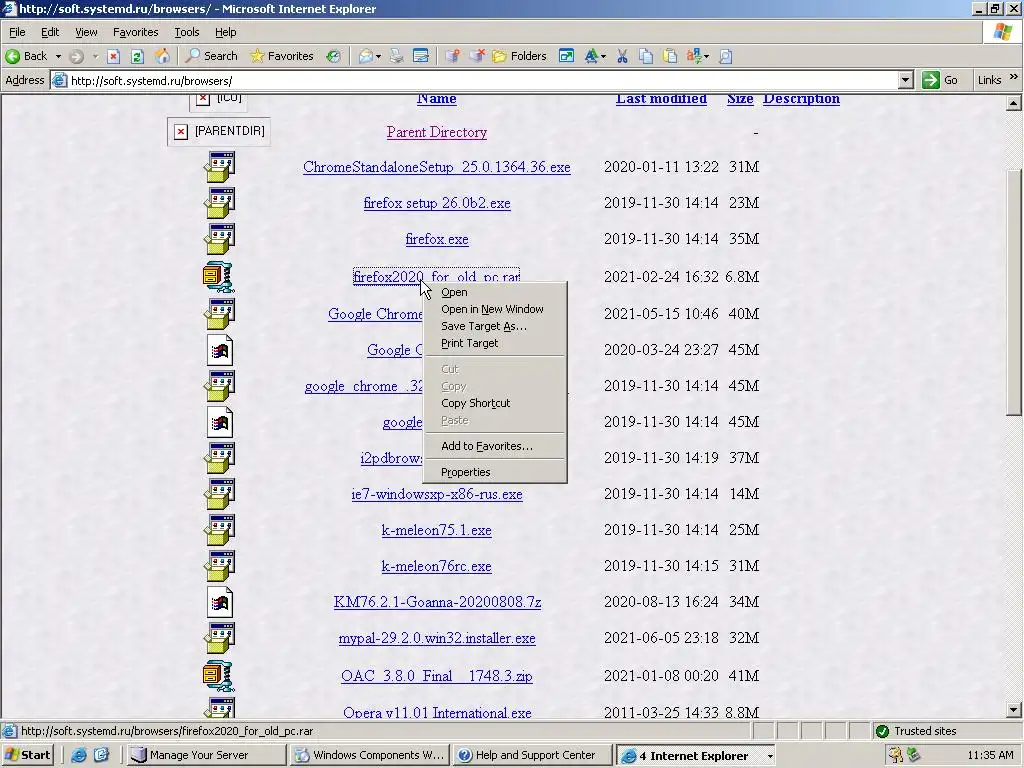Select Copy Shortcut in context menu

pyautogui.click(x=495, y=403)
